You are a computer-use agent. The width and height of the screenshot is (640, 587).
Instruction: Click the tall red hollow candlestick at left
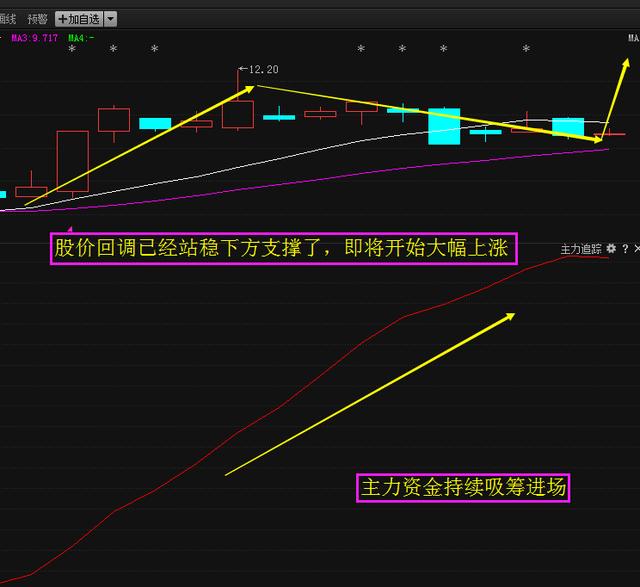pos(72,160)
